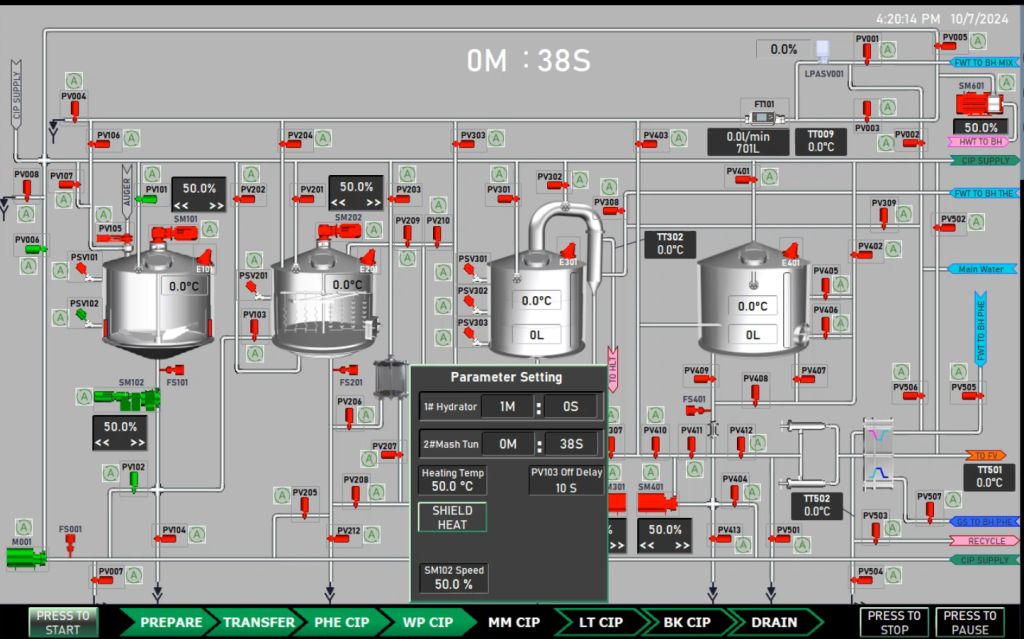This screenshot has width=1024, height=639.
Task: Edit 2#Mash Tun seconds field
Action: pos(571,444)
